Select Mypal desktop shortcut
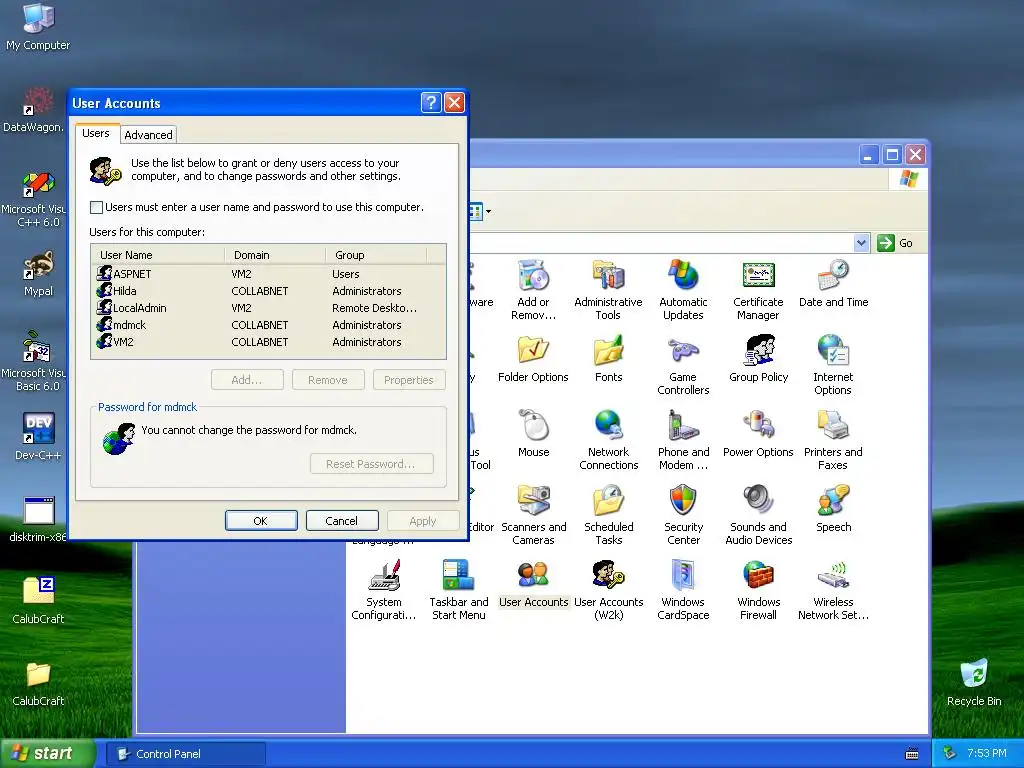1024x768 pixels. click(x=38, y=274)
